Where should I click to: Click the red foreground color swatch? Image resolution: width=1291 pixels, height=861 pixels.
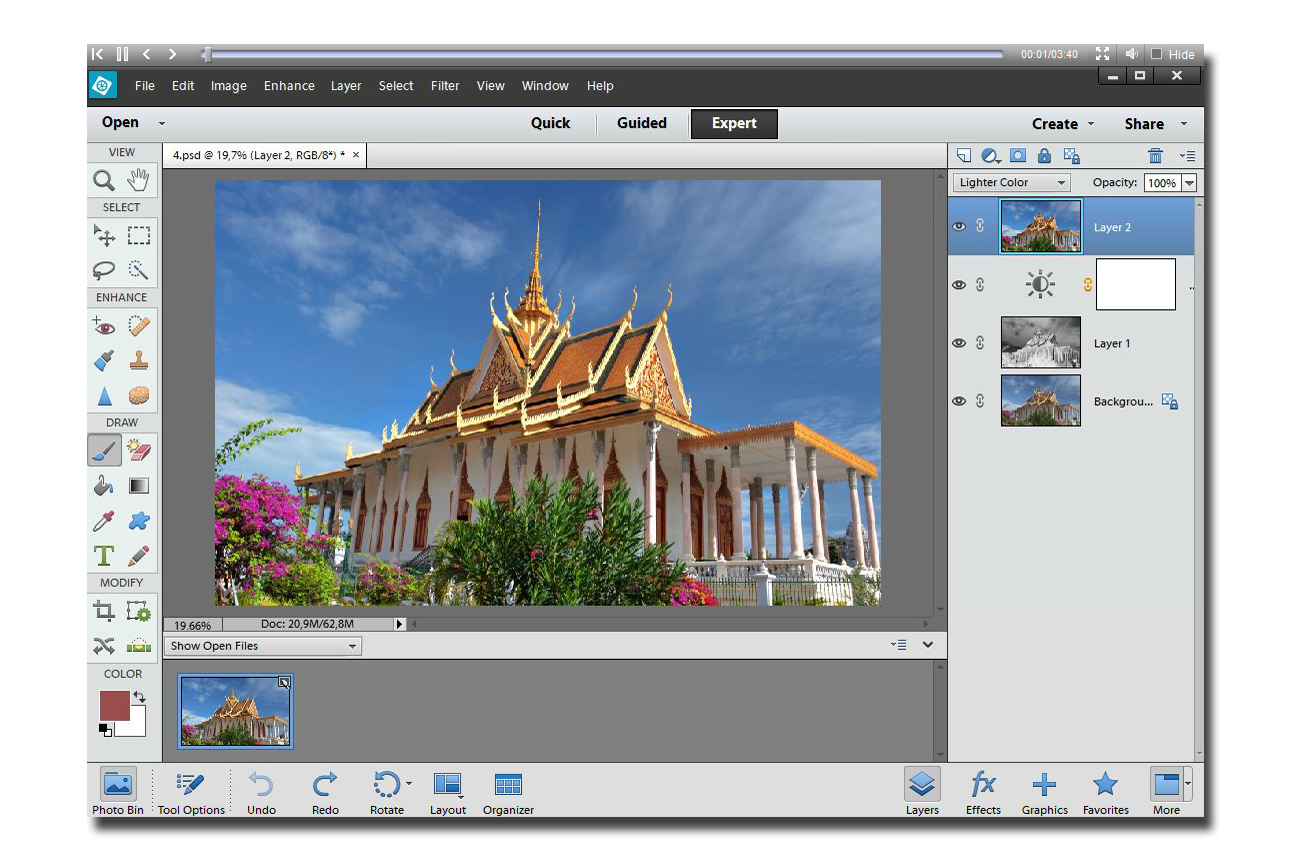click(x=114, y=705)
